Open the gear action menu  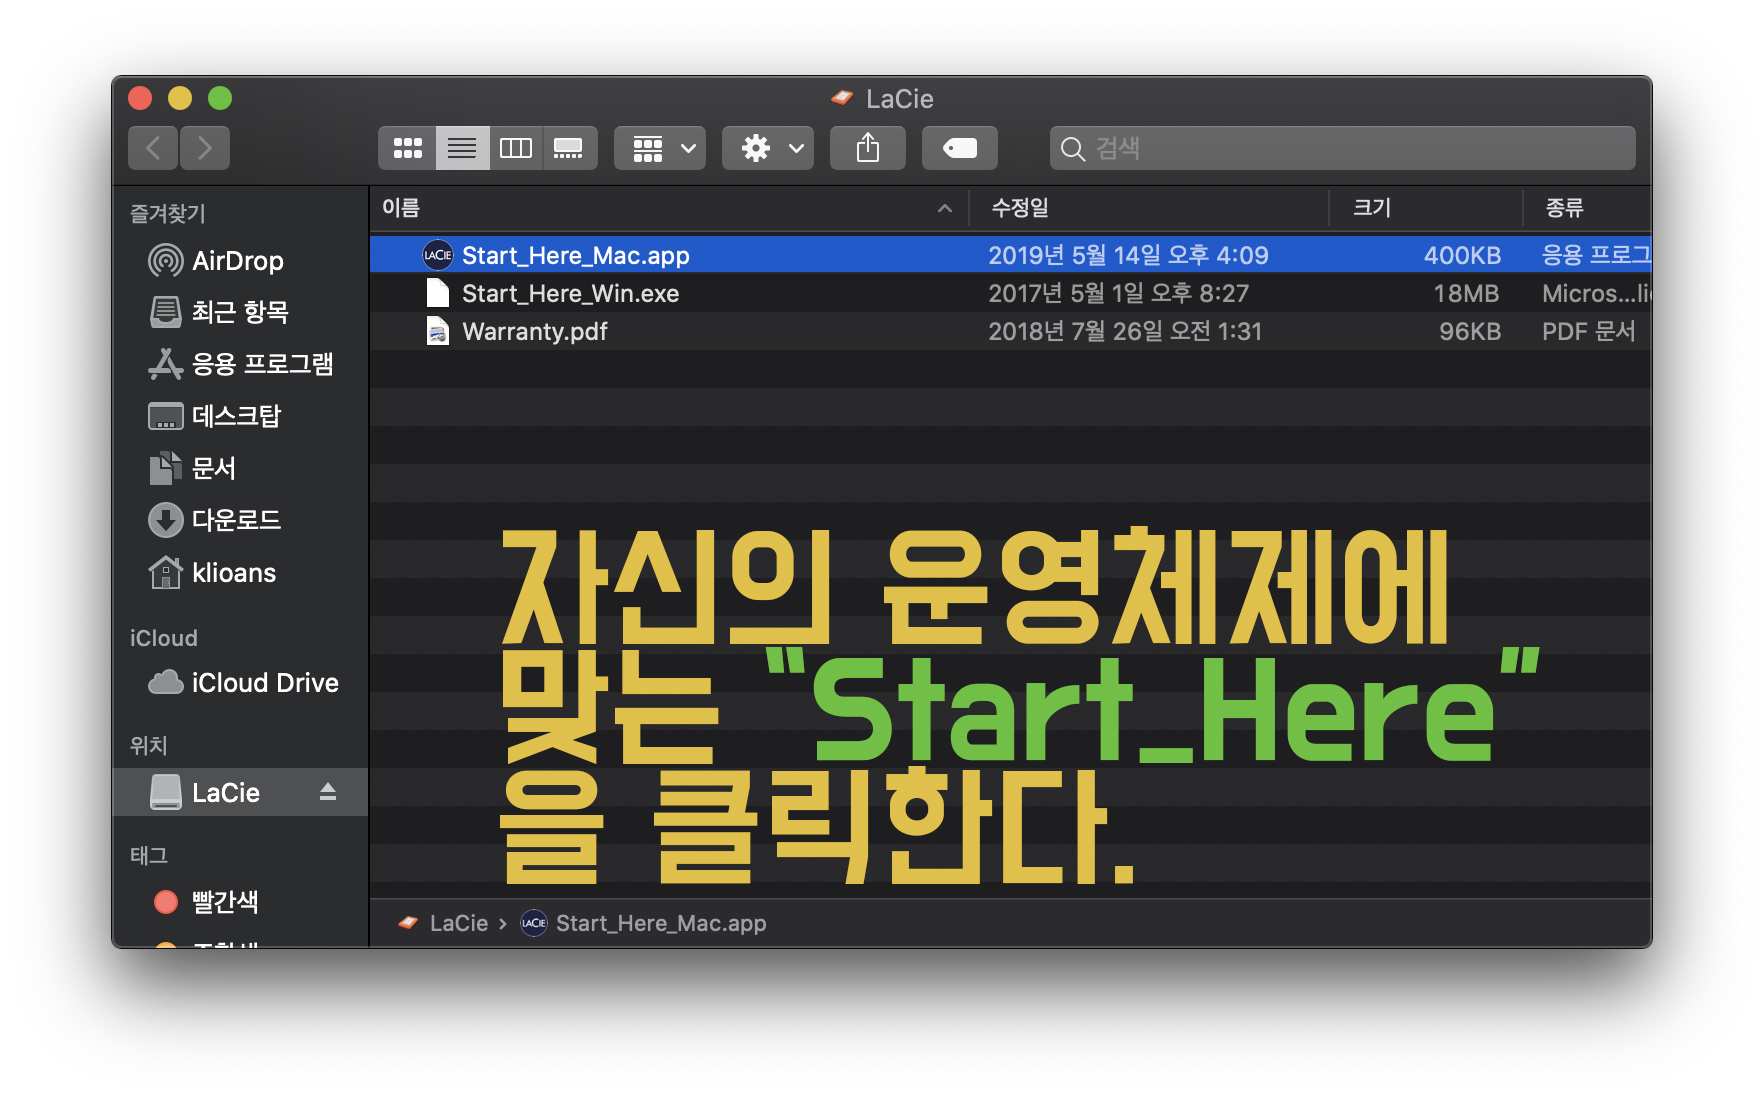click(768, 149)
